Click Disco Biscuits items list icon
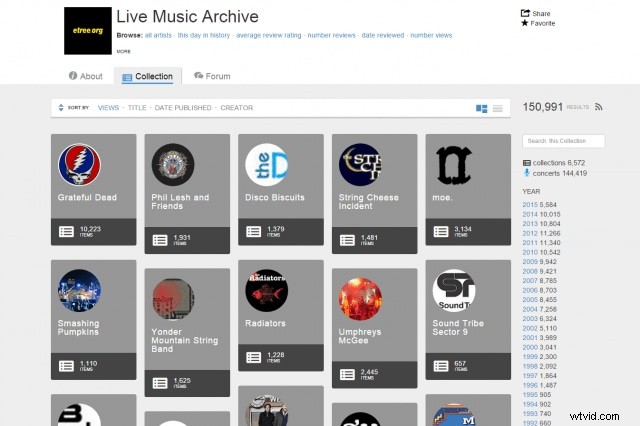This screenshot has width=640, height=426. [253, 231]
